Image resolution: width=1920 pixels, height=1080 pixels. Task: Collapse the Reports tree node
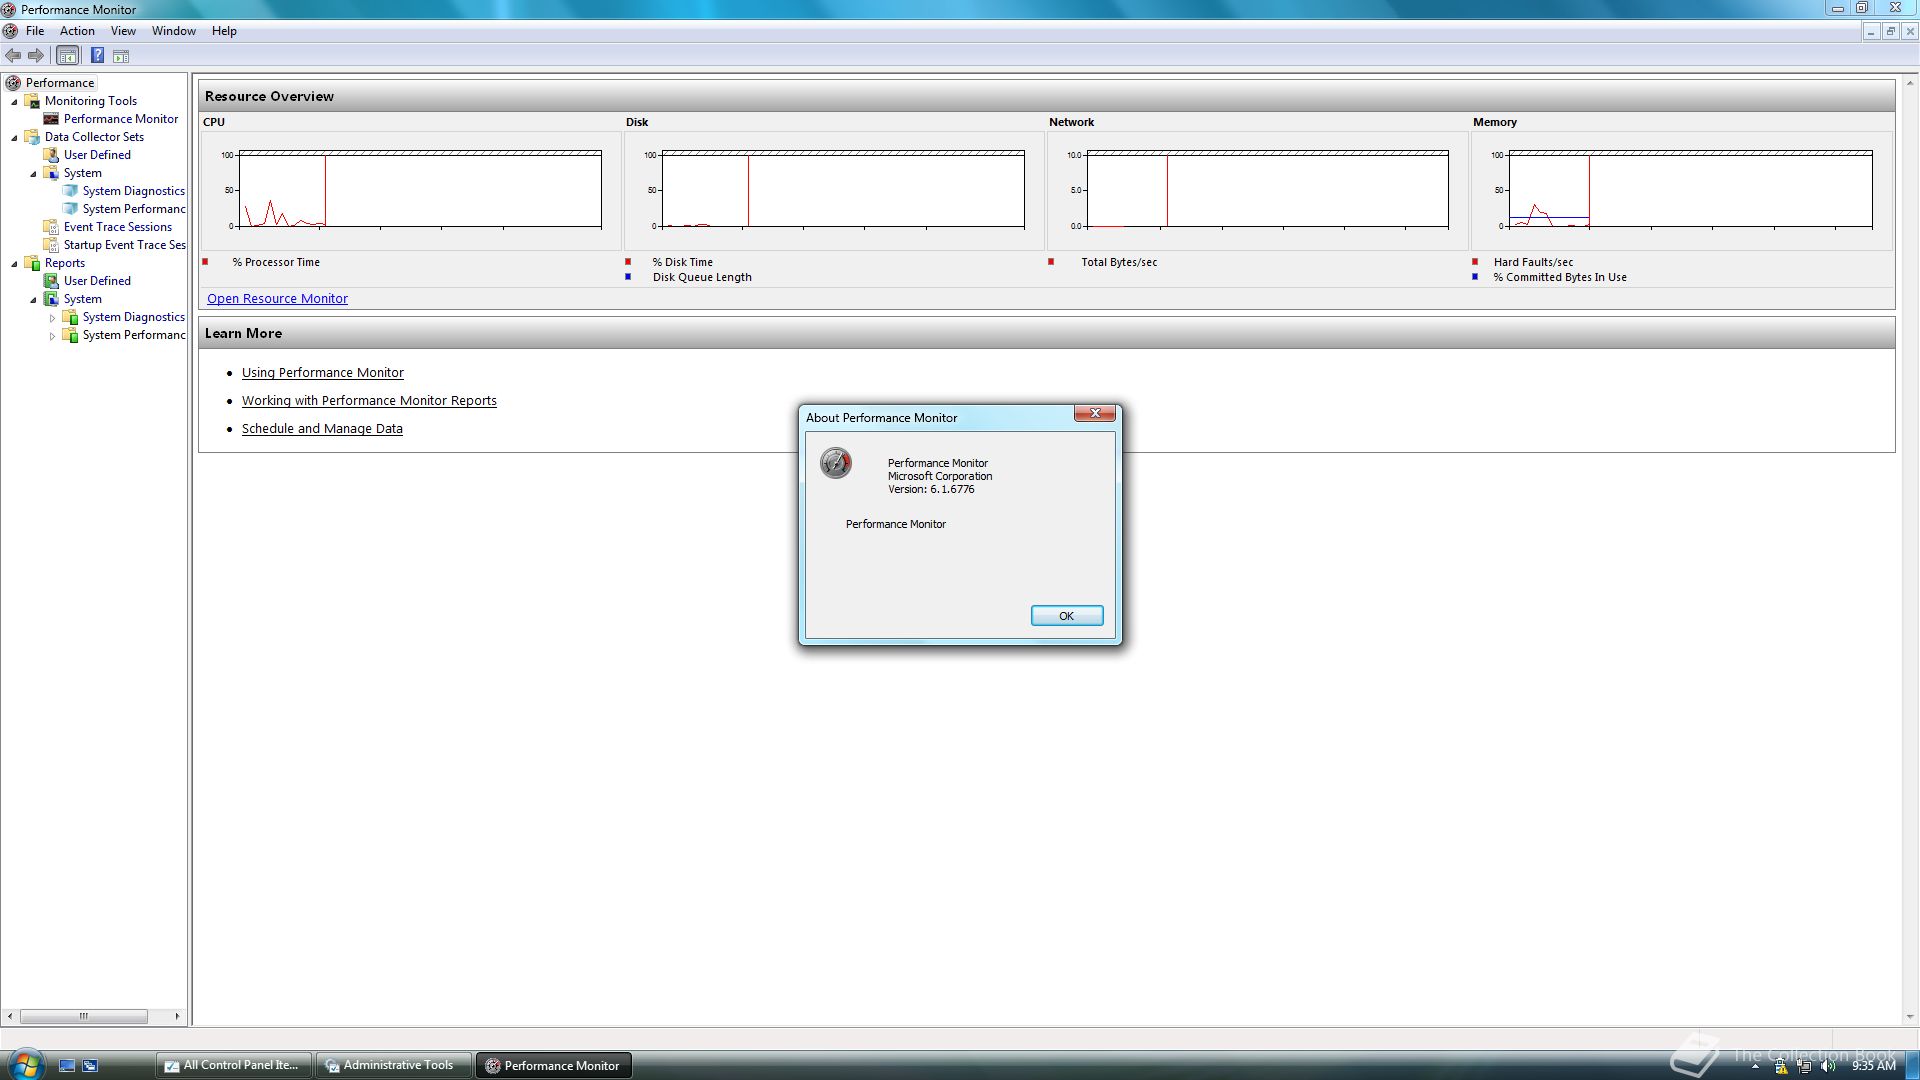point(14,264)
